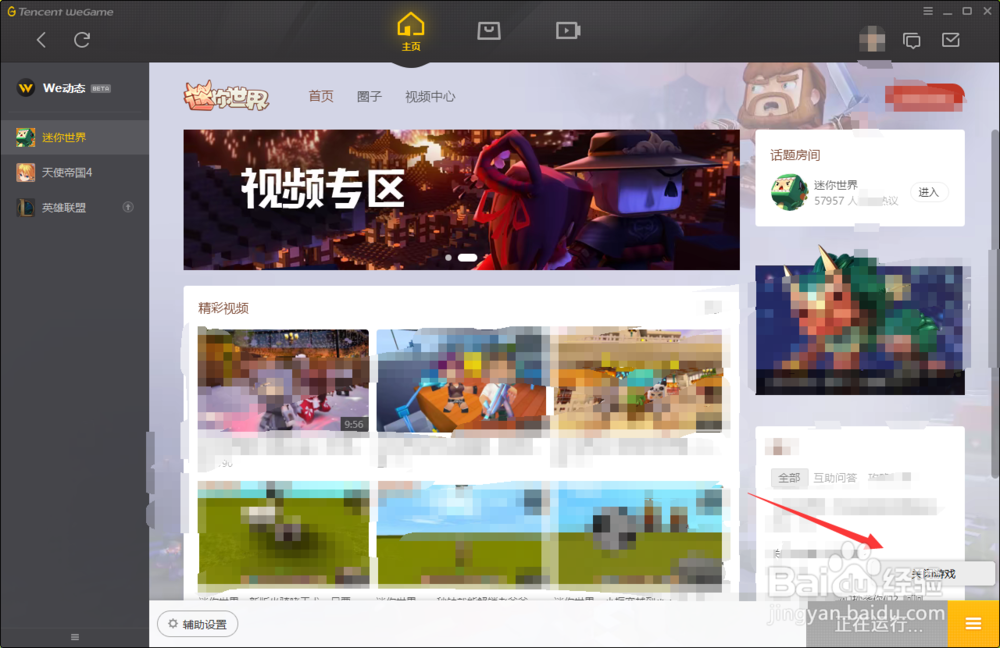Go back using the back arrow

[41, 40]
